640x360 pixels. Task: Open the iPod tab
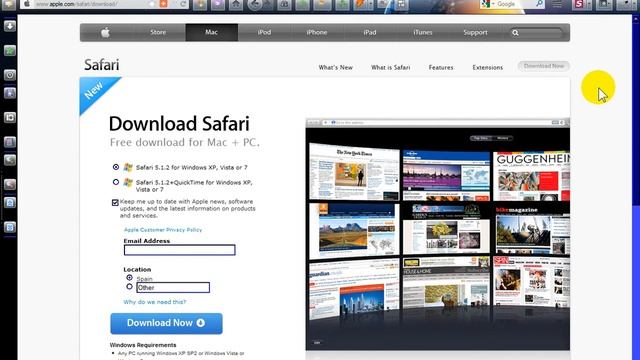click(x=264, y=32)
